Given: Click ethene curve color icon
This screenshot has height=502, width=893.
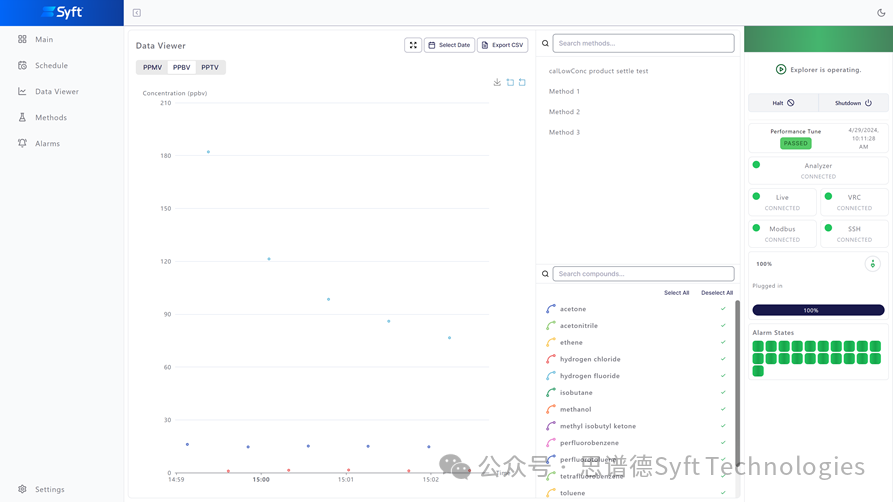Looking at the screenshot, I should click(x=551, y=342).
